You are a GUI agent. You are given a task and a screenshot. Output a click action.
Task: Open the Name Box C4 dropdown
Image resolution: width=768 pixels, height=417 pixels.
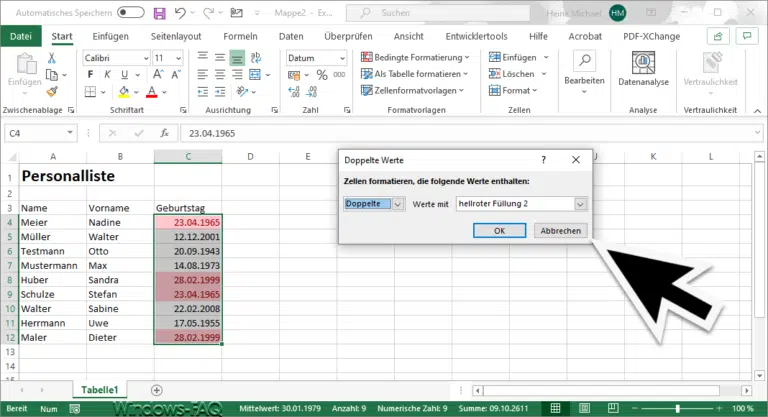click(70, 133)
